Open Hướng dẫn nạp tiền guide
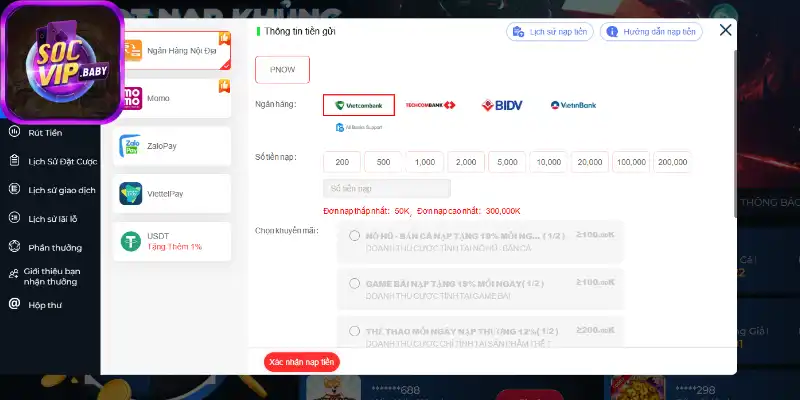This screenshot has width=800, height=400. coord(651,32)
